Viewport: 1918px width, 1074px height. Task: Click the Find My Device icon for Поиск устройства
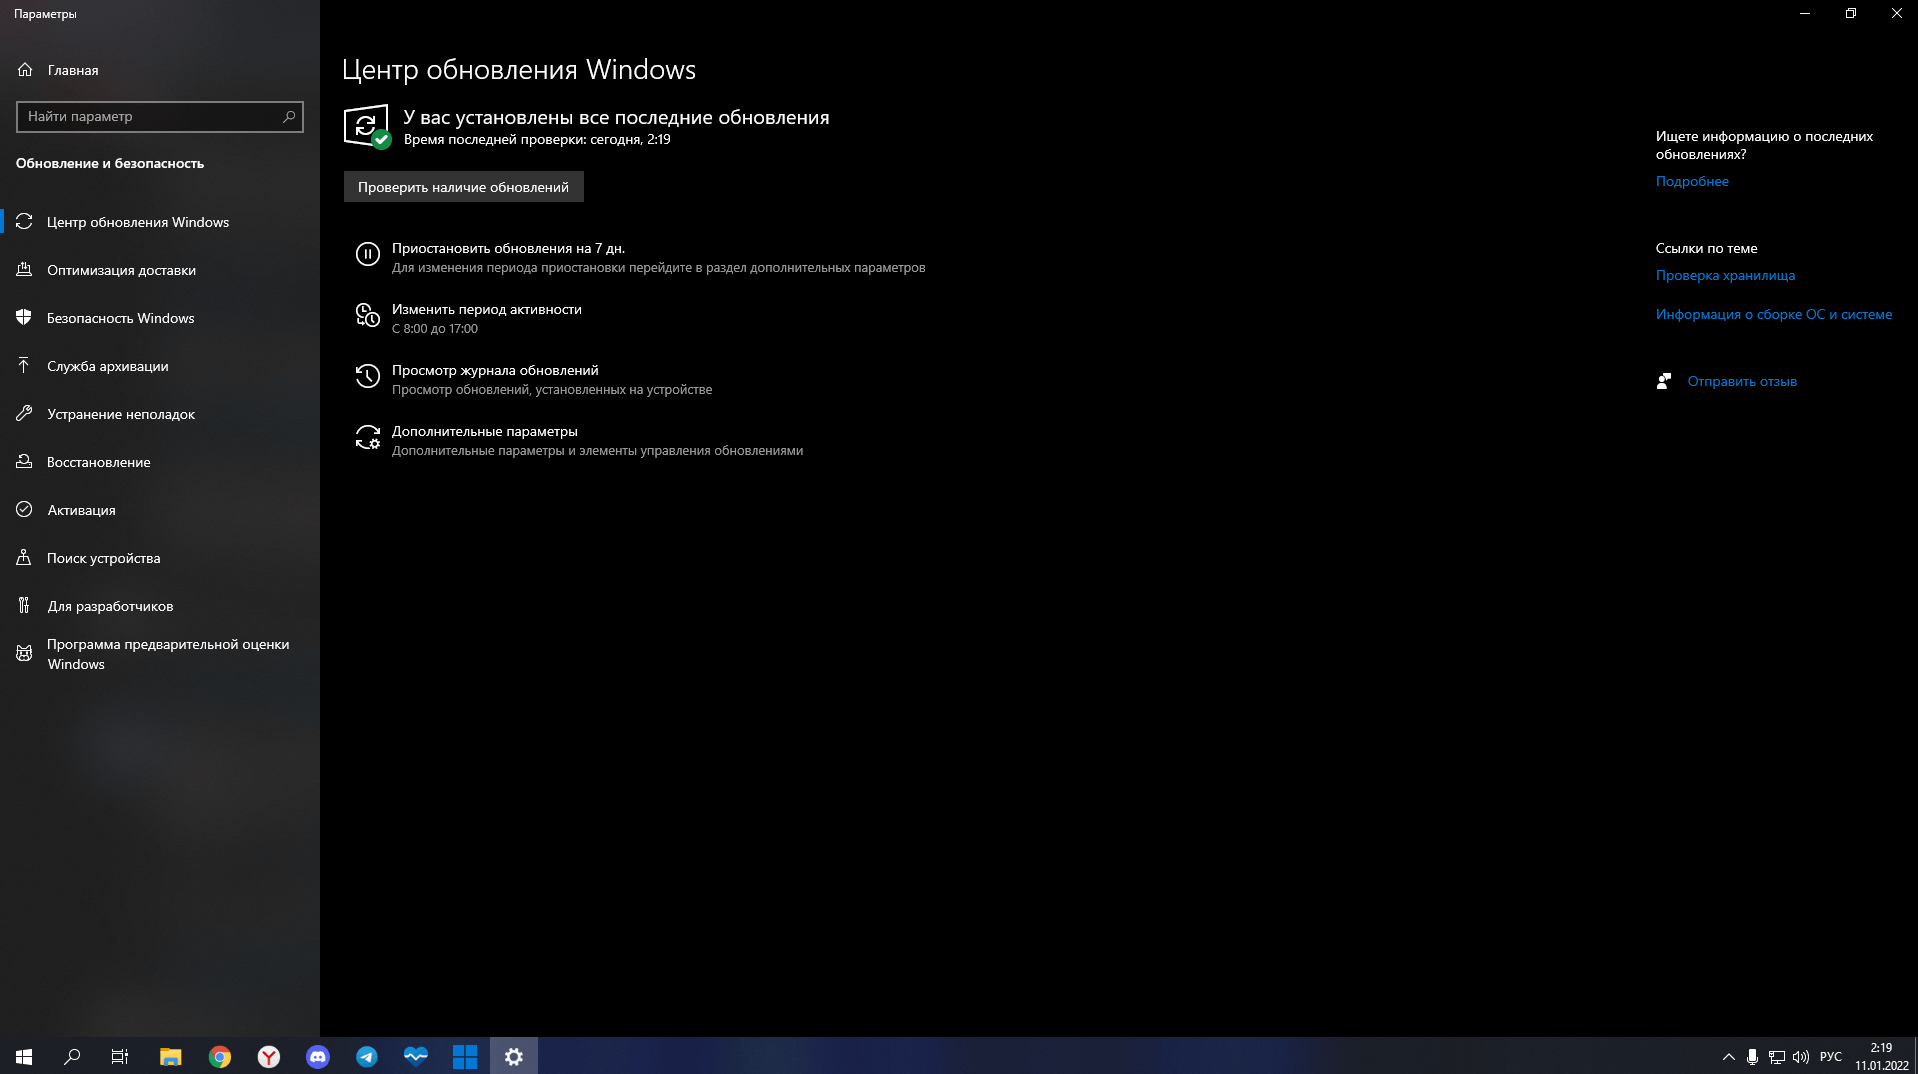click(x=25, y=558)
